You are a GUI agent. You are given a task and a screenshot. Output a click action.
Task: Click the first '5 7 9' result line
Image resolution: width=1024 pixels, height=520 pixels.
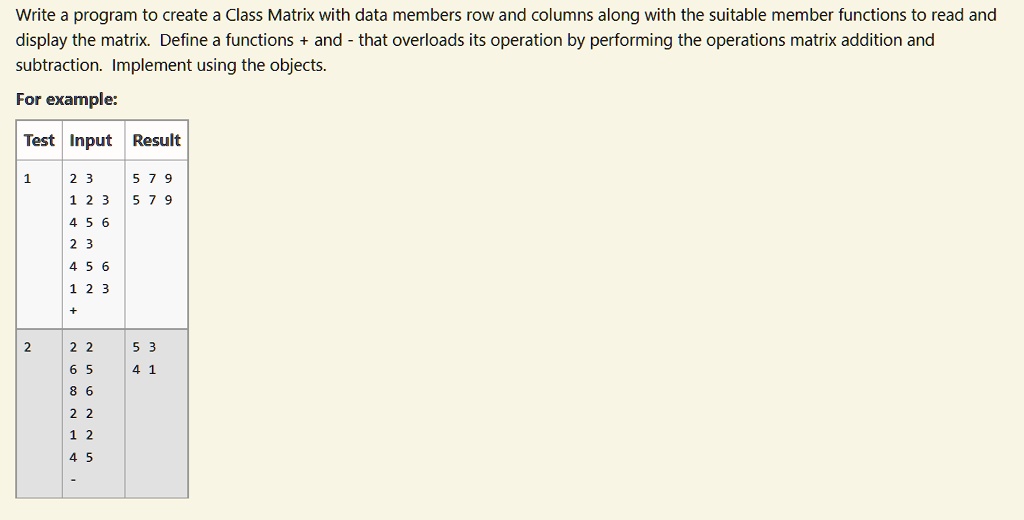tap(152, 179)
